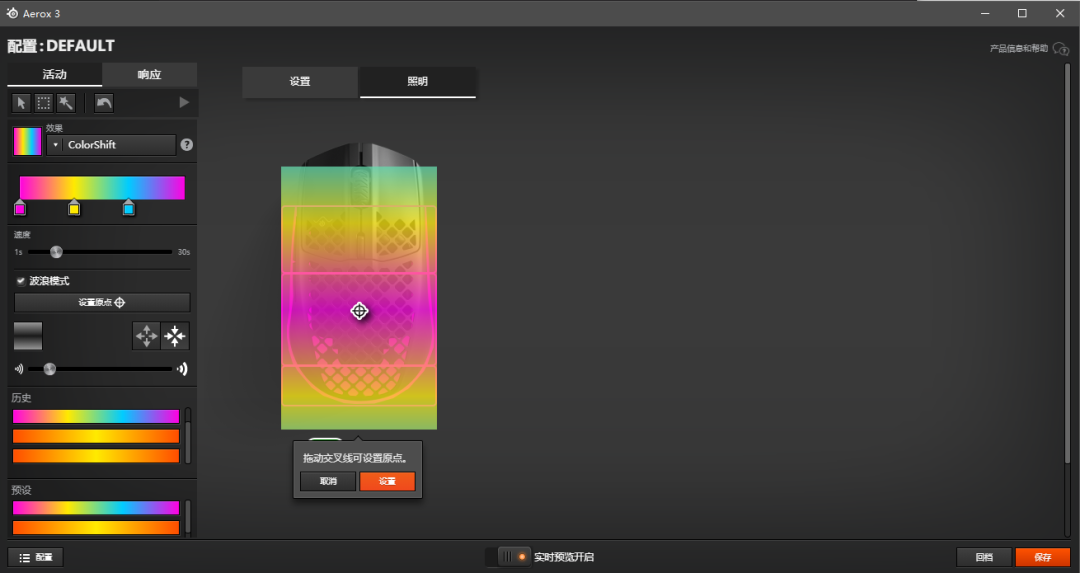Maximize the Aerox 3 window

(1022, 13)
